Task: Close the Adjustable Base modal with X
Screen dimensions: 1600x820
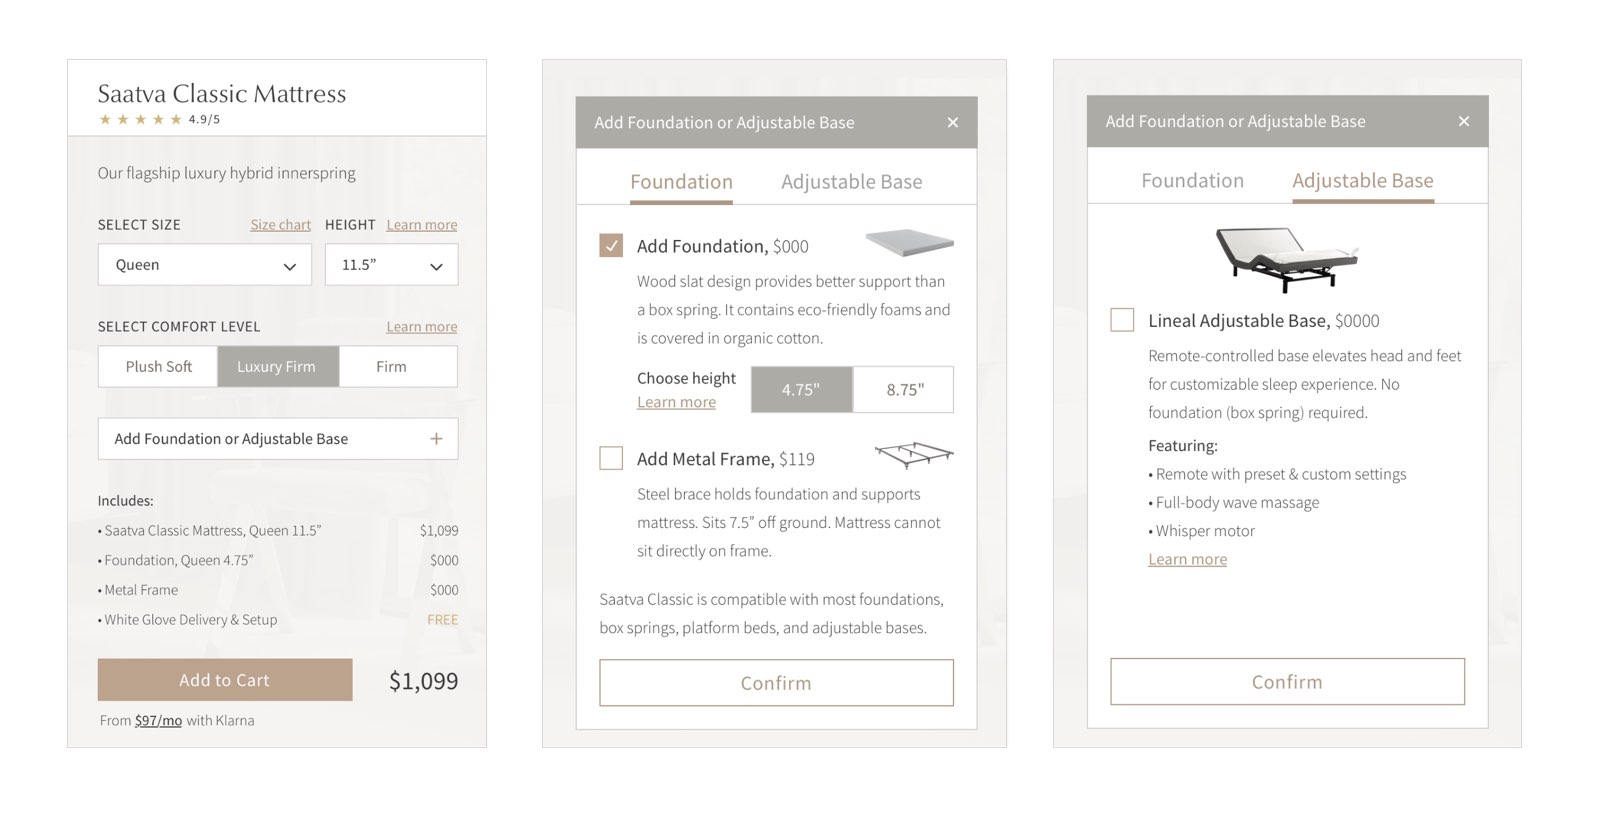Action: click(1463, 122)
